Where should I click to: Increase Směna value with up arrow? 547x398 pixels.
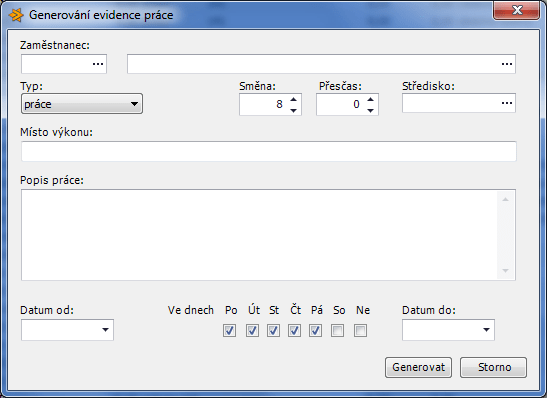pos(293,99)
